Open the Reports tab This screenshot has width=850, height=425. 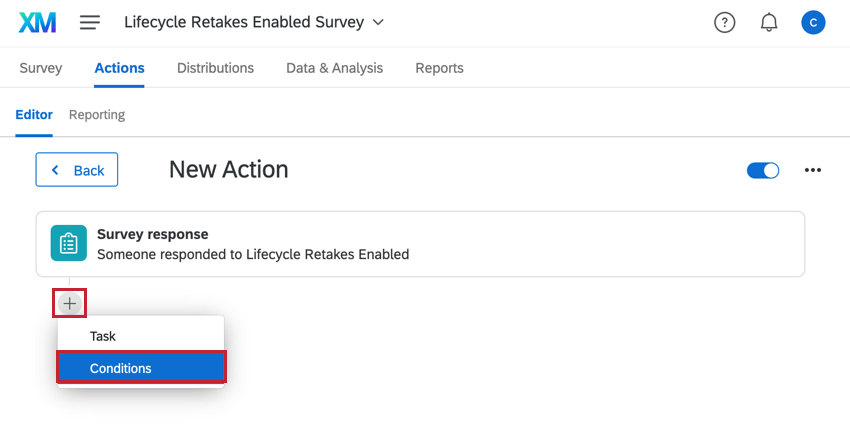439,68
